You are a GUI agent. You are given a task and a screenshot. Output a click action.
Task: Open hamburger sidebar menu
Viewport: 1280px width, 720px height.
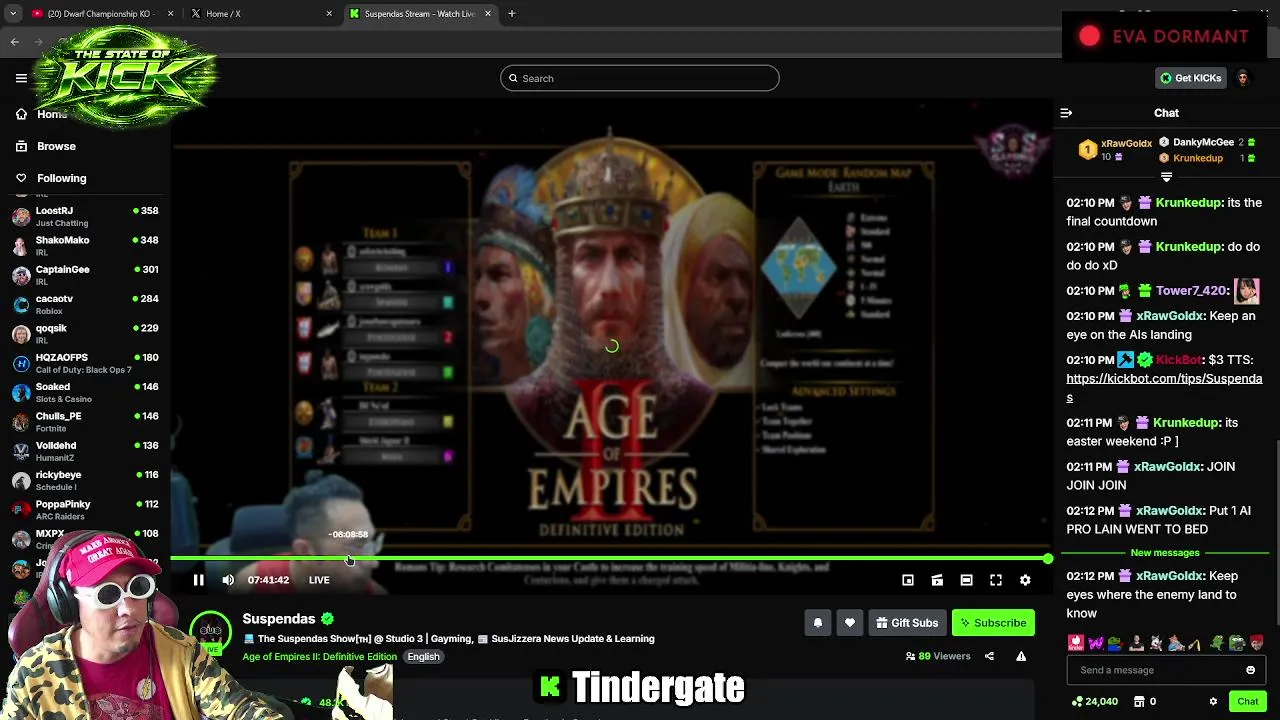pos(21,78)
